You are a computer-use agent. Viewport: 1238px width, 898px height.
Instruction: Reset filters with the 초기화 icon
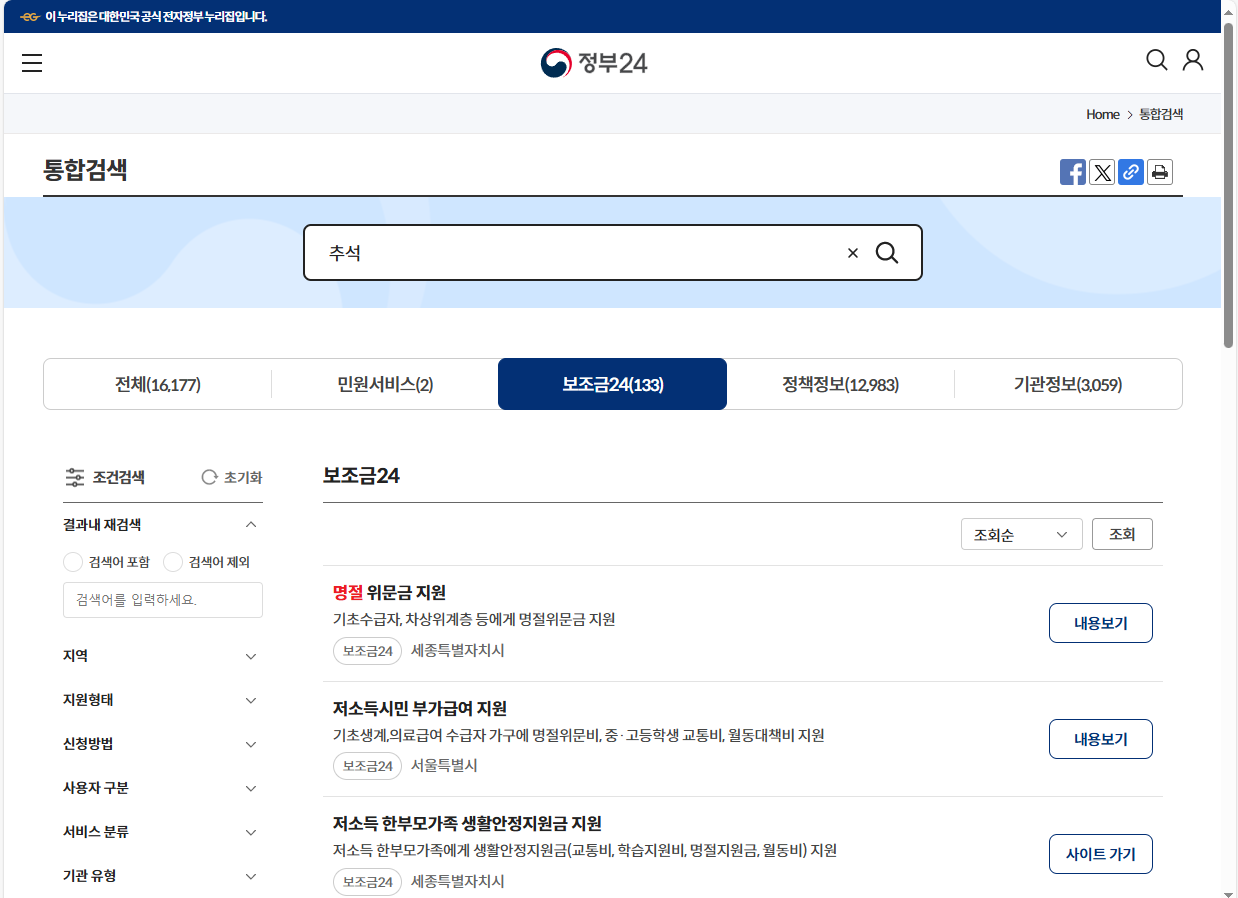[231, 477]
